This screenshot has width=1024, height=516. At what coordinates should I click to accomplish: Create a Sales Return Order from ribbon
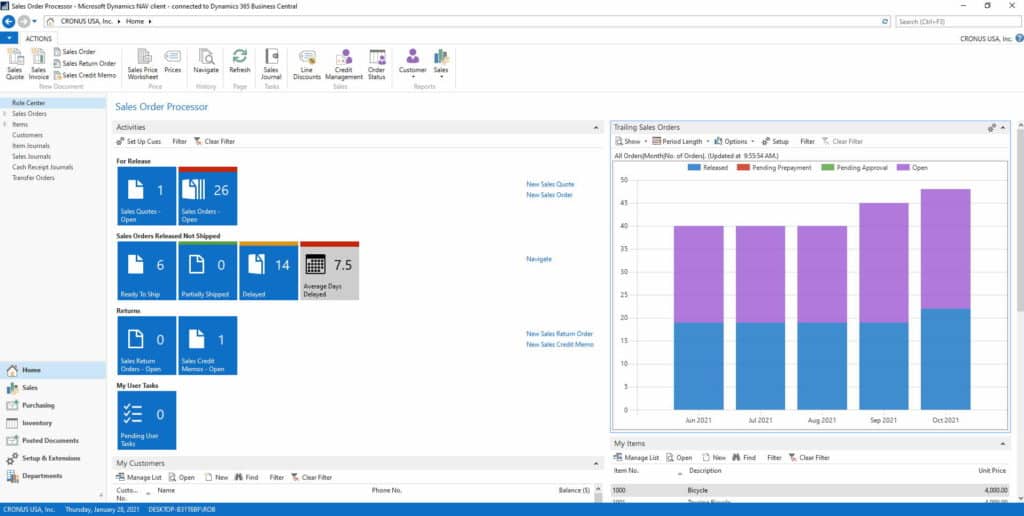[84, 63]
